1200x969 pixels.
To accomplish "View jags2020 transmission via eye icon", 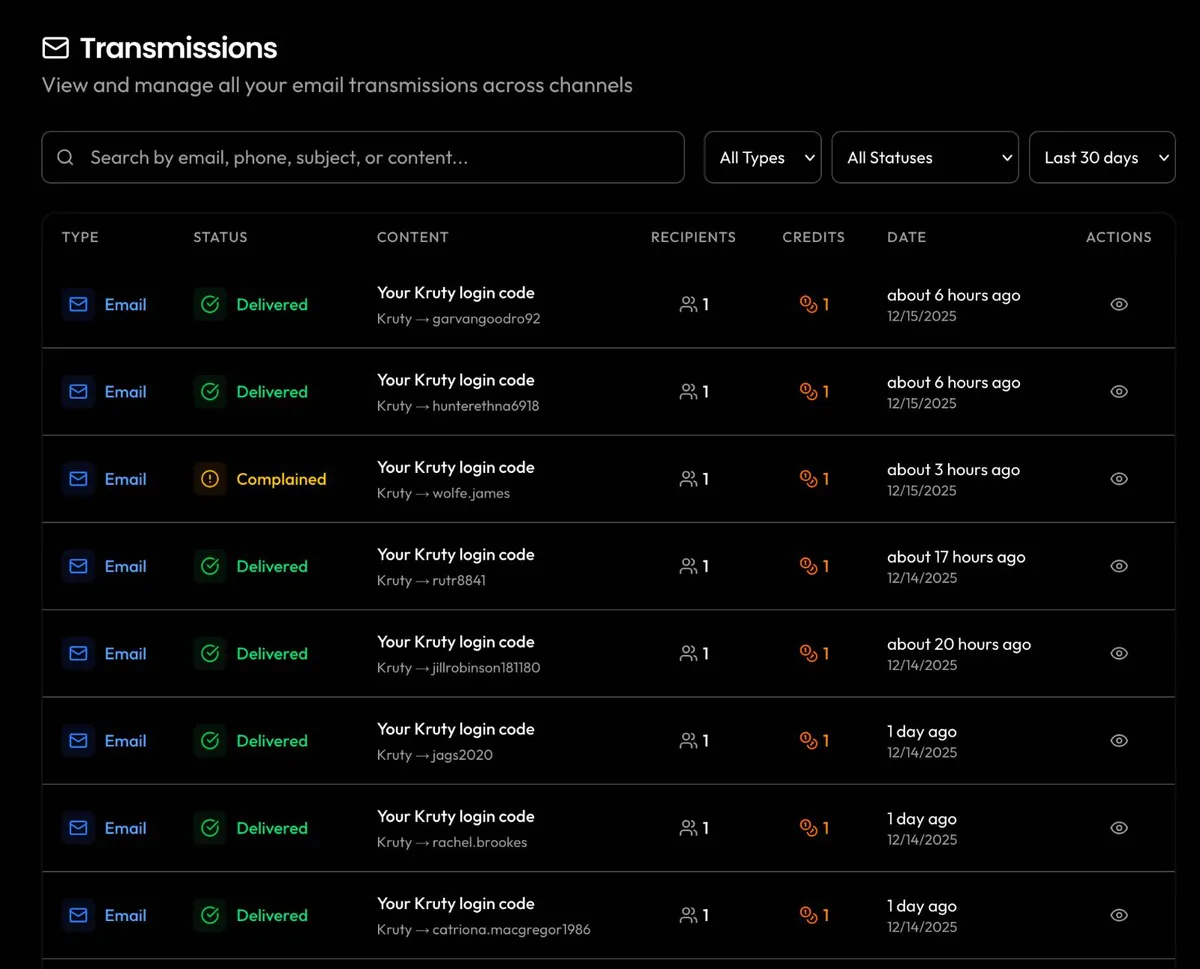I will (1119, 741).
